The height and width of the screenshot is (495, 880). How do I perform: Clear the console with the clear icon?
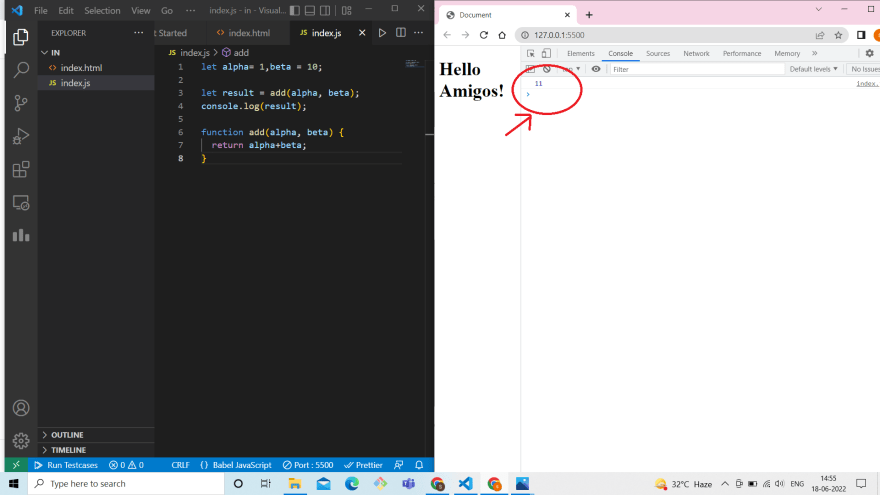(547, 69)
